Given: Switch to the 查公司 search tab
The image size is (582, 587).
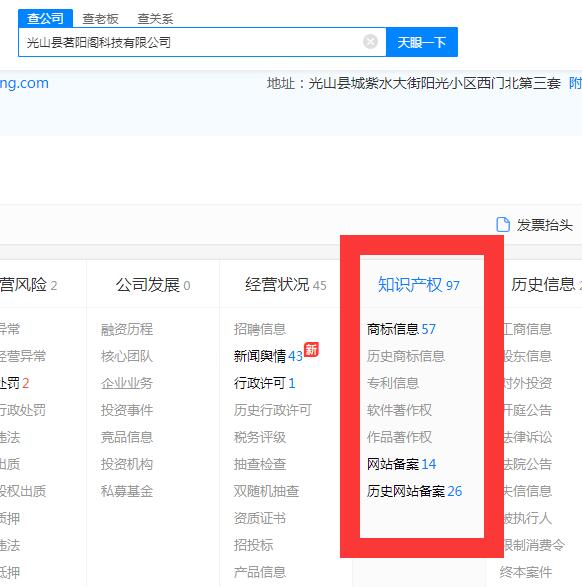Looking at the screenshot, I should coord(45,18).
